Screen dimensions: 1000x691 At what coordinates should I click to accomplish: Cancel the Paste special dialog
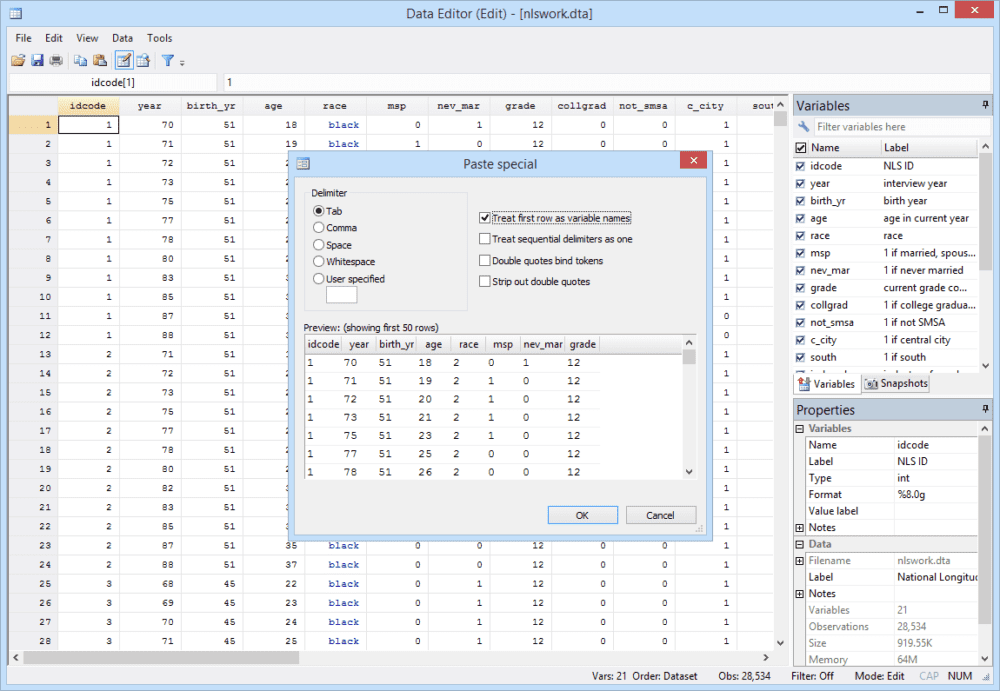coord(660,515)
